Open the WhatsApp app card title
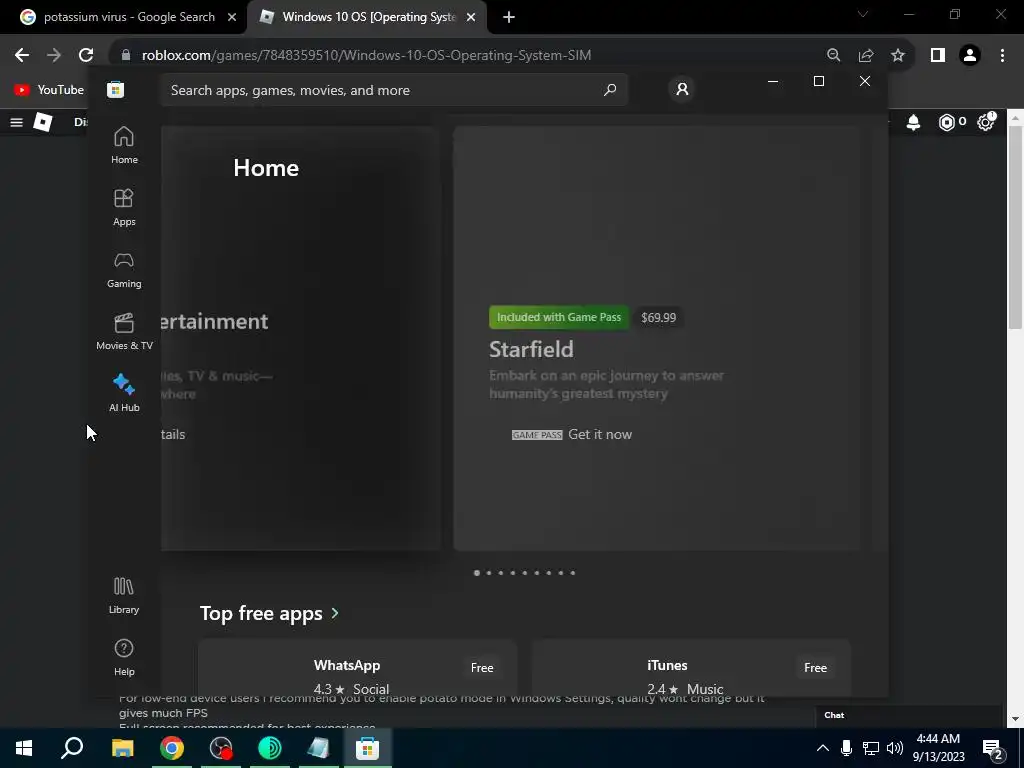 point(347,665)
